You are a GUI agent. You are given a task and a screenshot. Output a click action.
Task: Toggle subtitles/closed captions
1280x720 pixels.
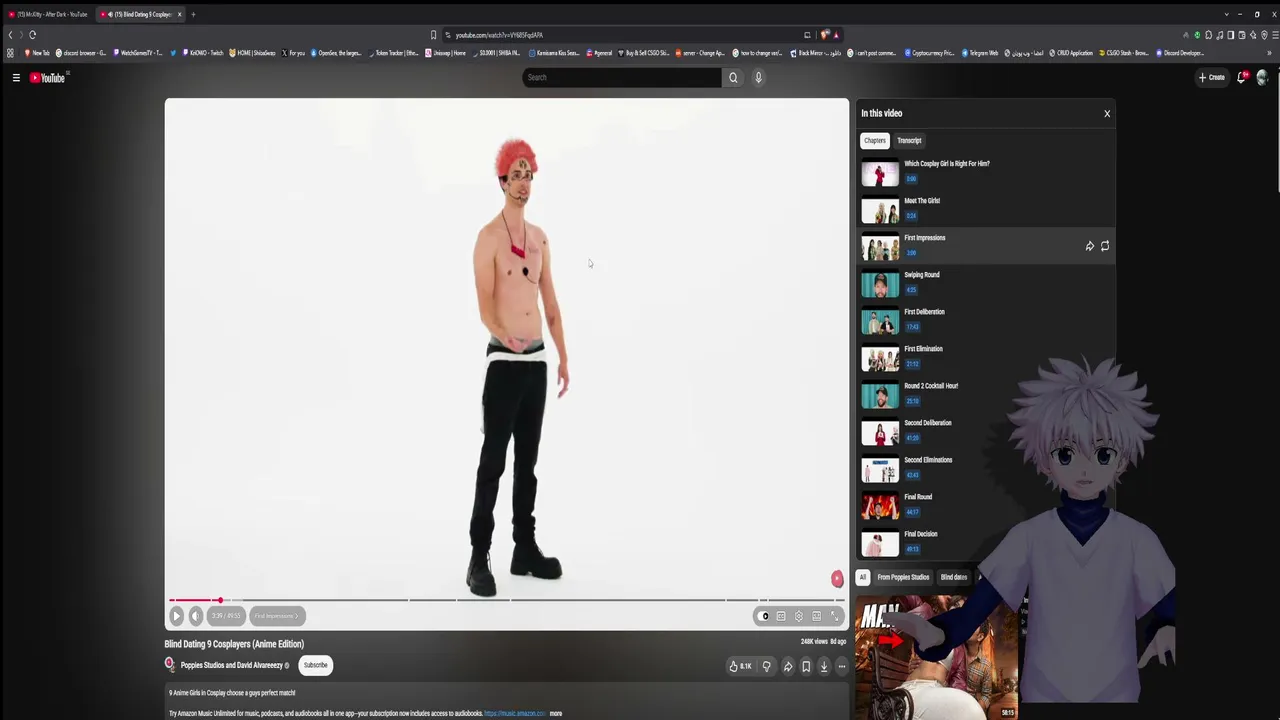781,616
